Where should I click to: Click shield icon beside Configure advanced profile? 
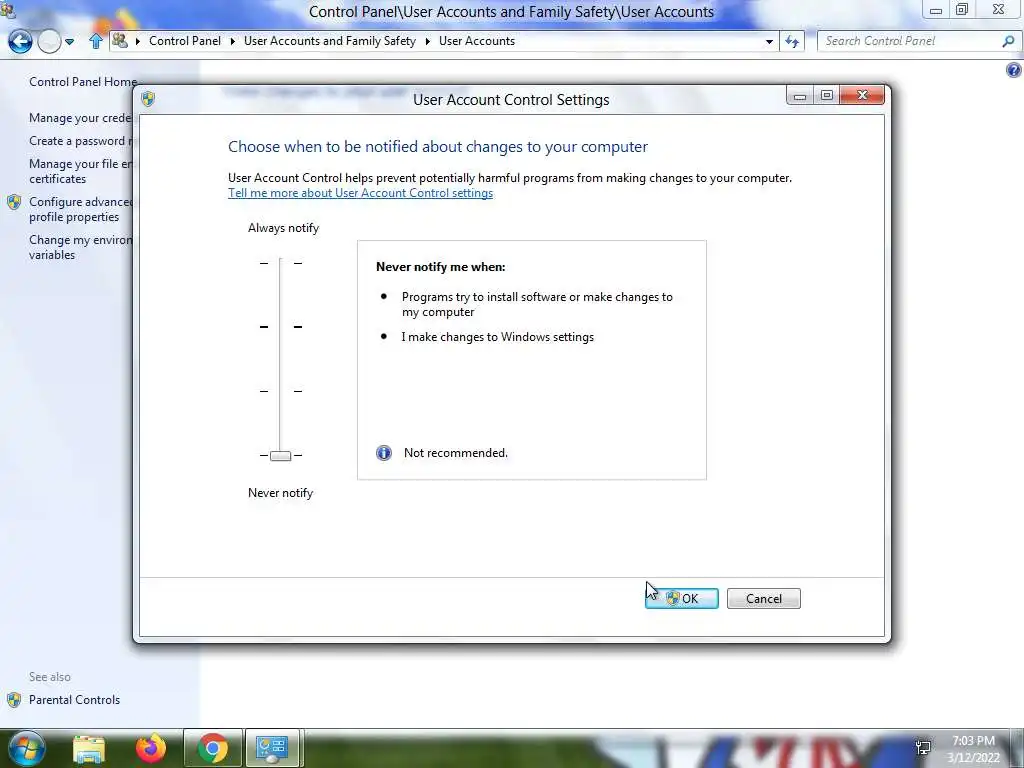click(14, 202)
